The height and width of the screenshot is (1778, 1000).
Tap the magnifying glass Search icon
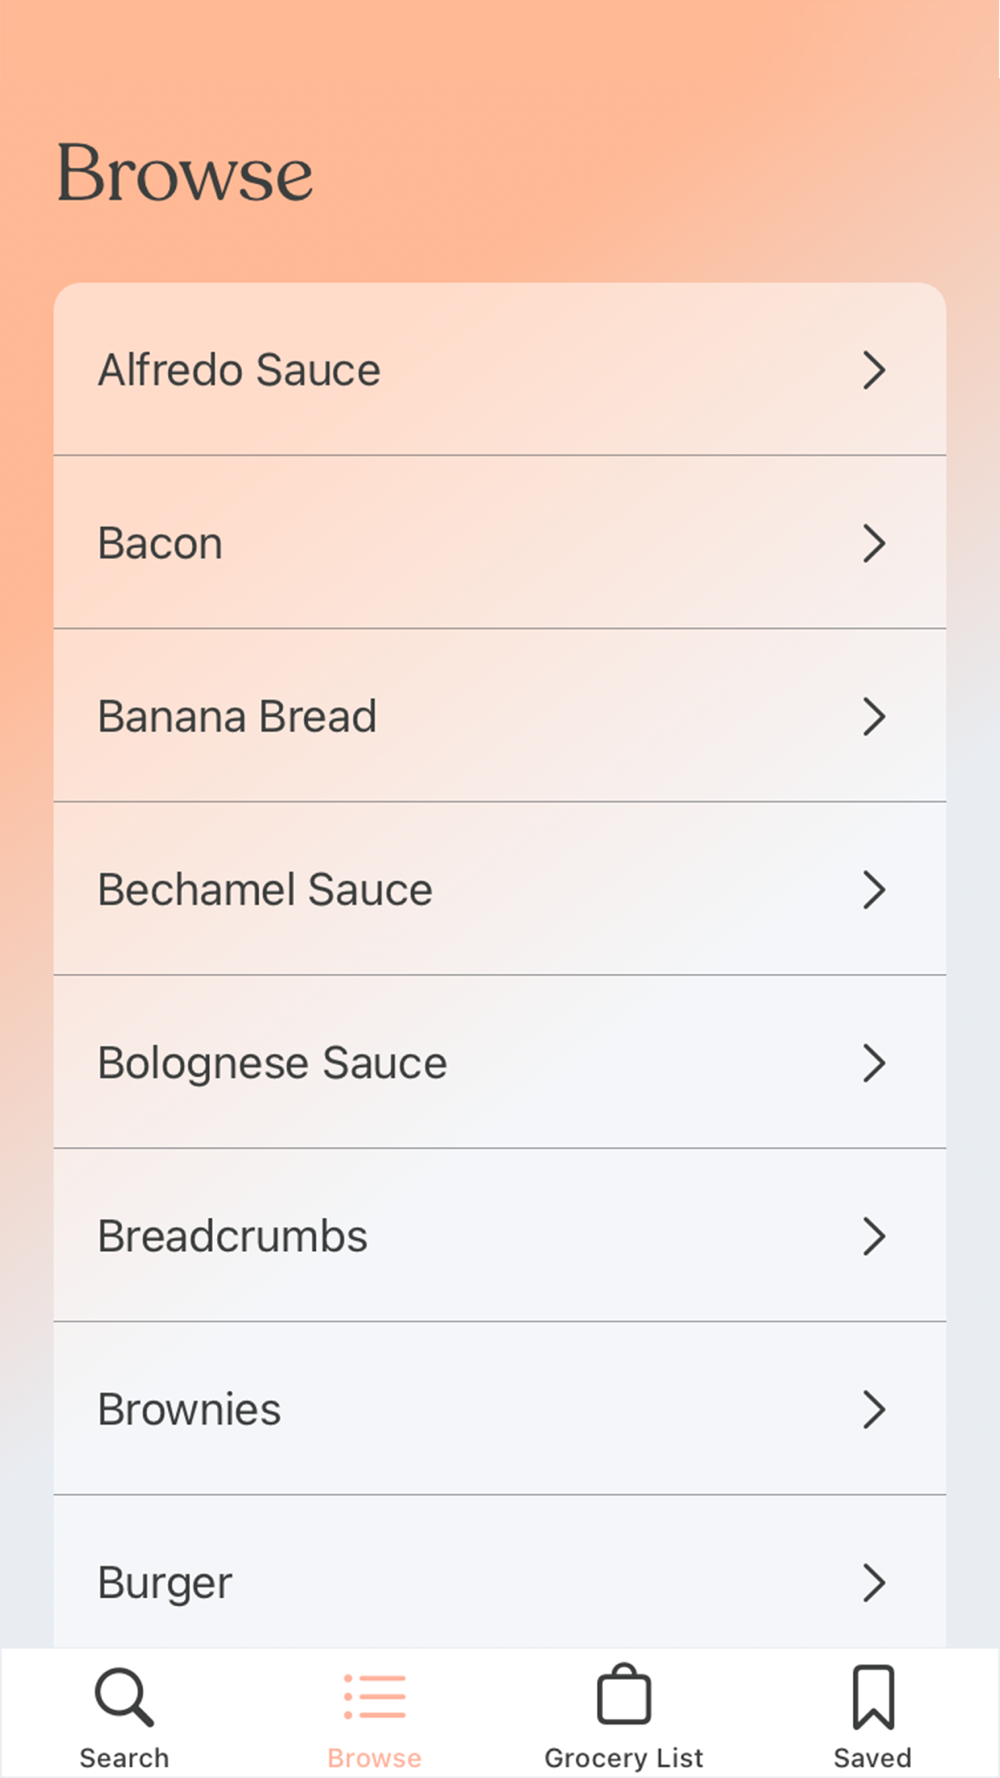tap(124, 1697)
